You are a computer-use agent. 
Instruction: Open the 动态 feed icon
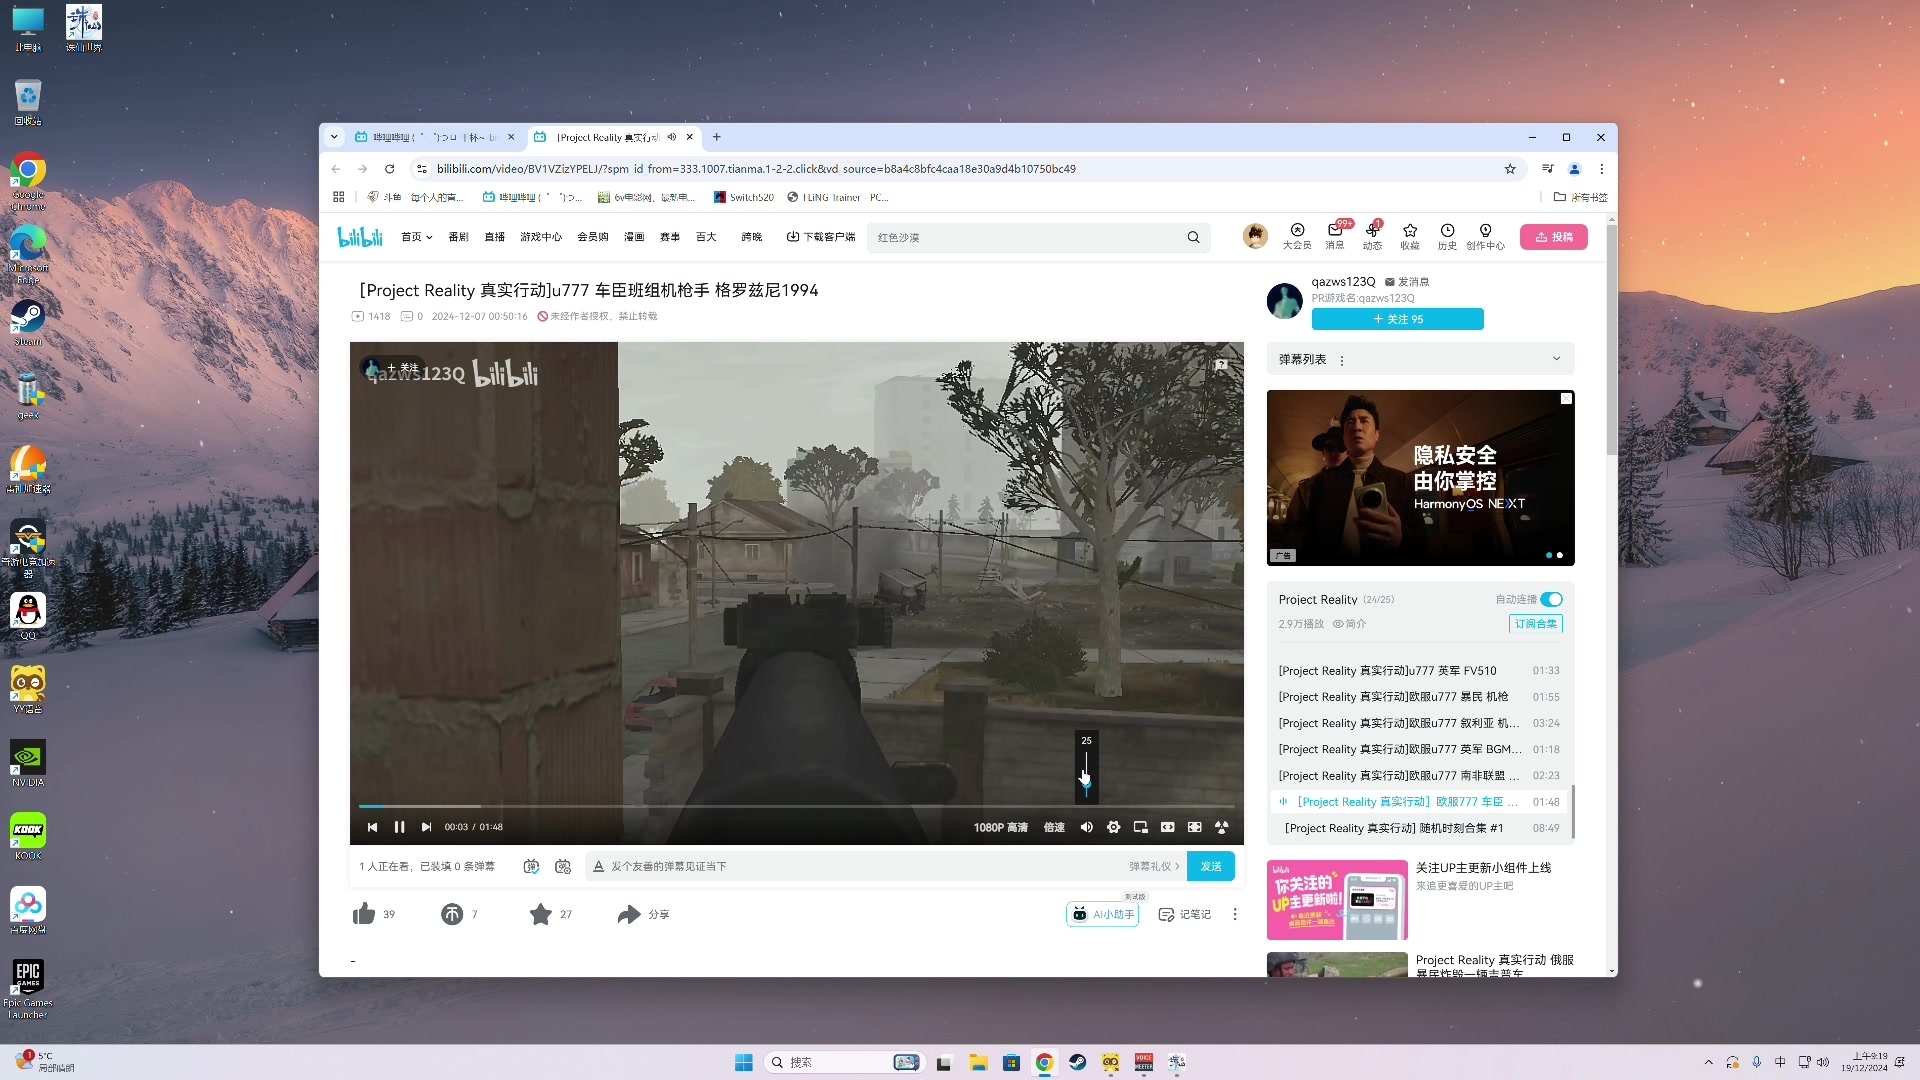click(x=1372, y=236)
